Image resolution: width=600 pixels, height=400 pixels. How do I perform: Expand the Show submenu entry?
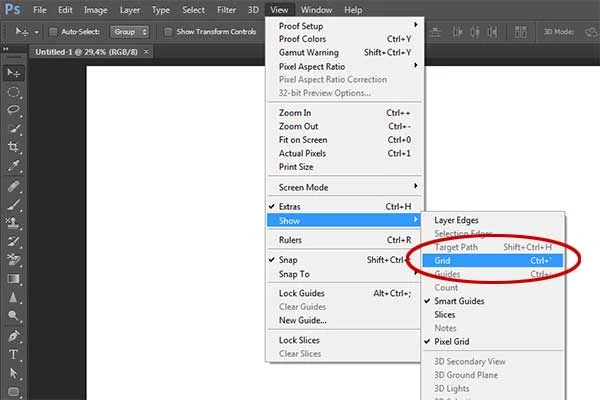point(344,220)
